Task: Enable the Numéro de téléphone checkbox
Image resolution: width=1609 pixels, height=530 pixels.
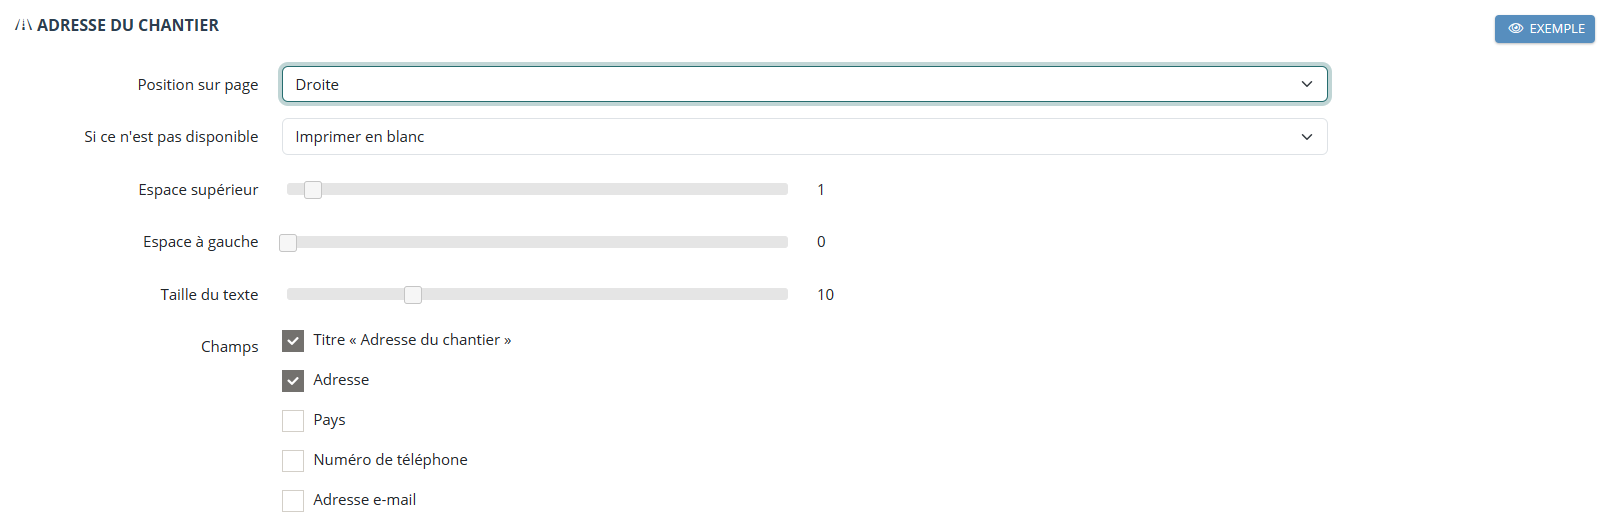Action: click(293, 461)
